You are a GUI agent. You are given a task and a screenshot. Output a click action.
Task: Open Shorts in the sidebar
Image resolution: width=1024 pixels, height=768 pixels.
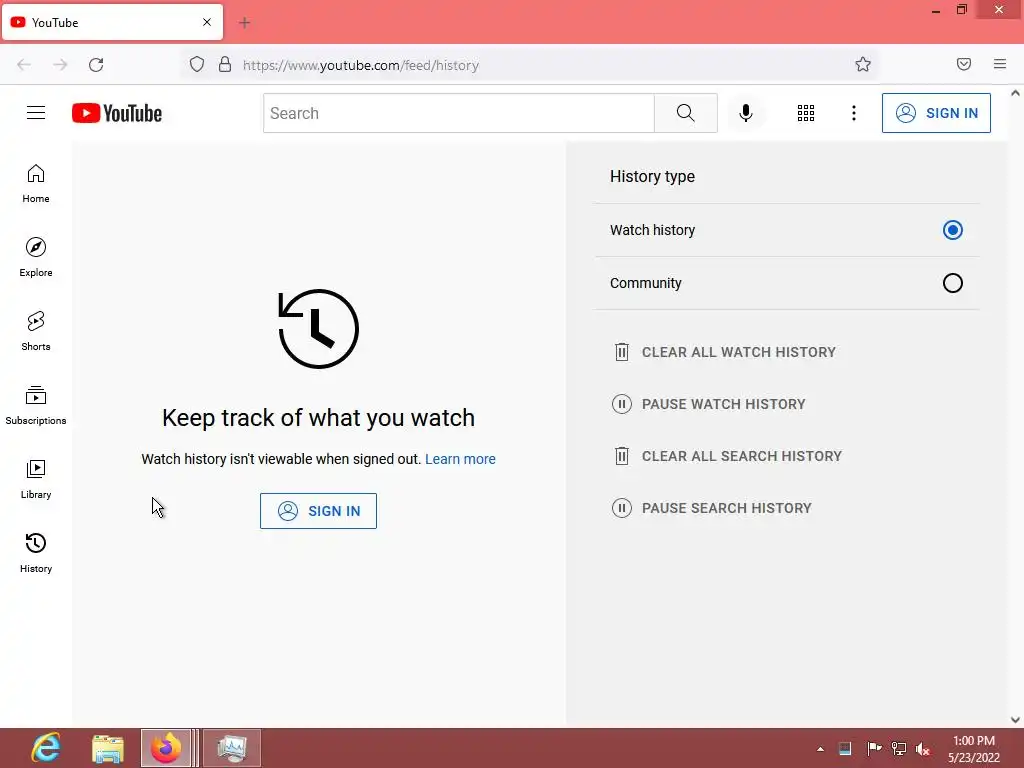pyautogui.click(x=36, y=331)
